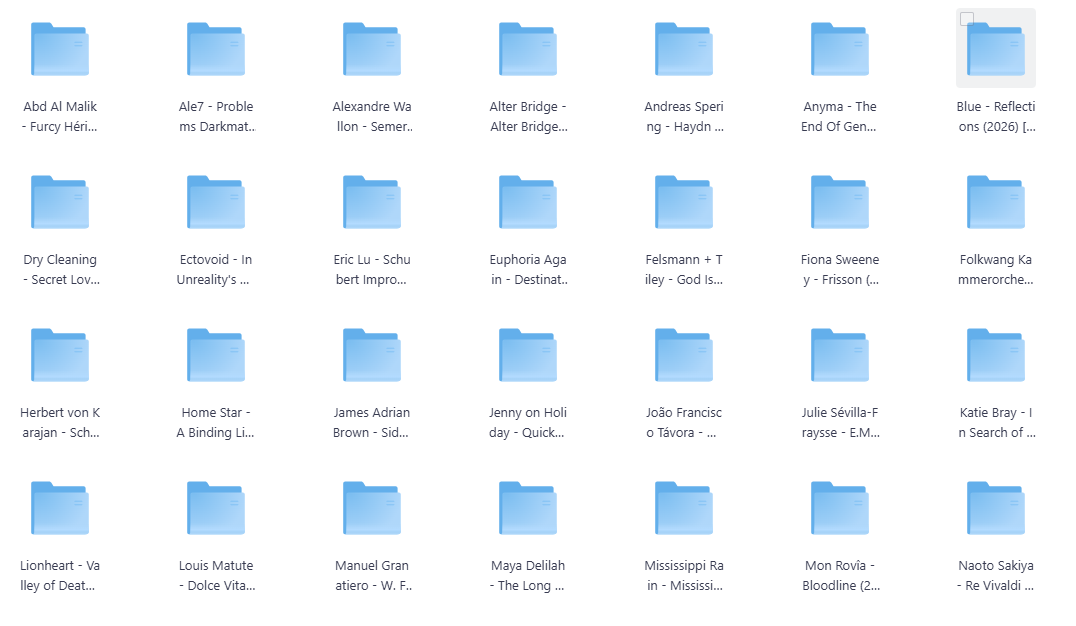
Task: Select the Ectovoid folder icon
Action: pos(216,202)
